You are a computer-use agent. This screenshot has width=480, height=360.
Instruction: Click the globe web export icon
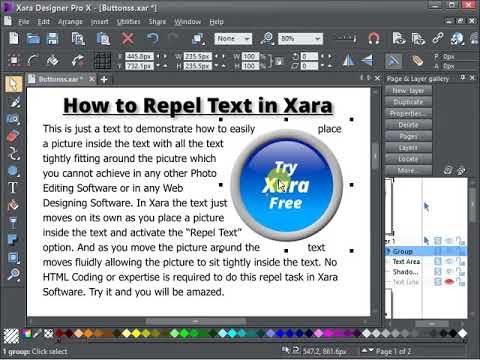pos(457,39)
